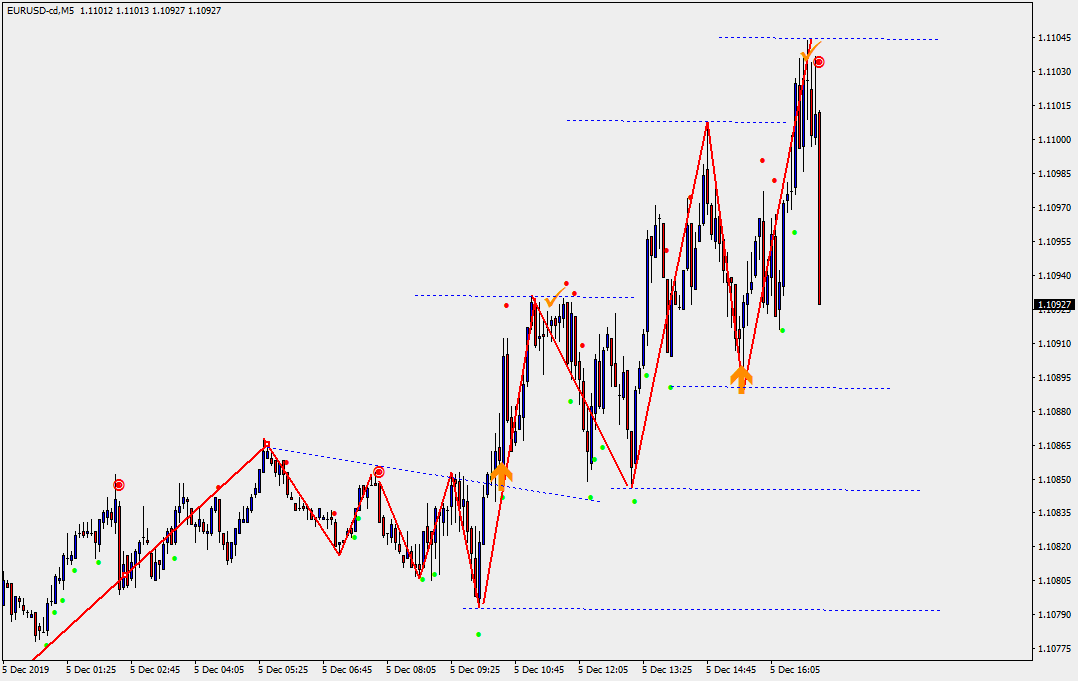The height and width of the screenshot is (681, 1078).
Task: Click the red circled marker near 1.11030
Action: click(x=819, y=62)
